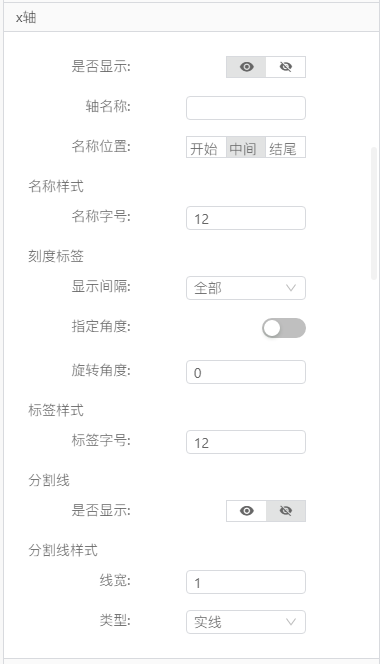Toggle the 指定角度 switch

pos(284,328)
